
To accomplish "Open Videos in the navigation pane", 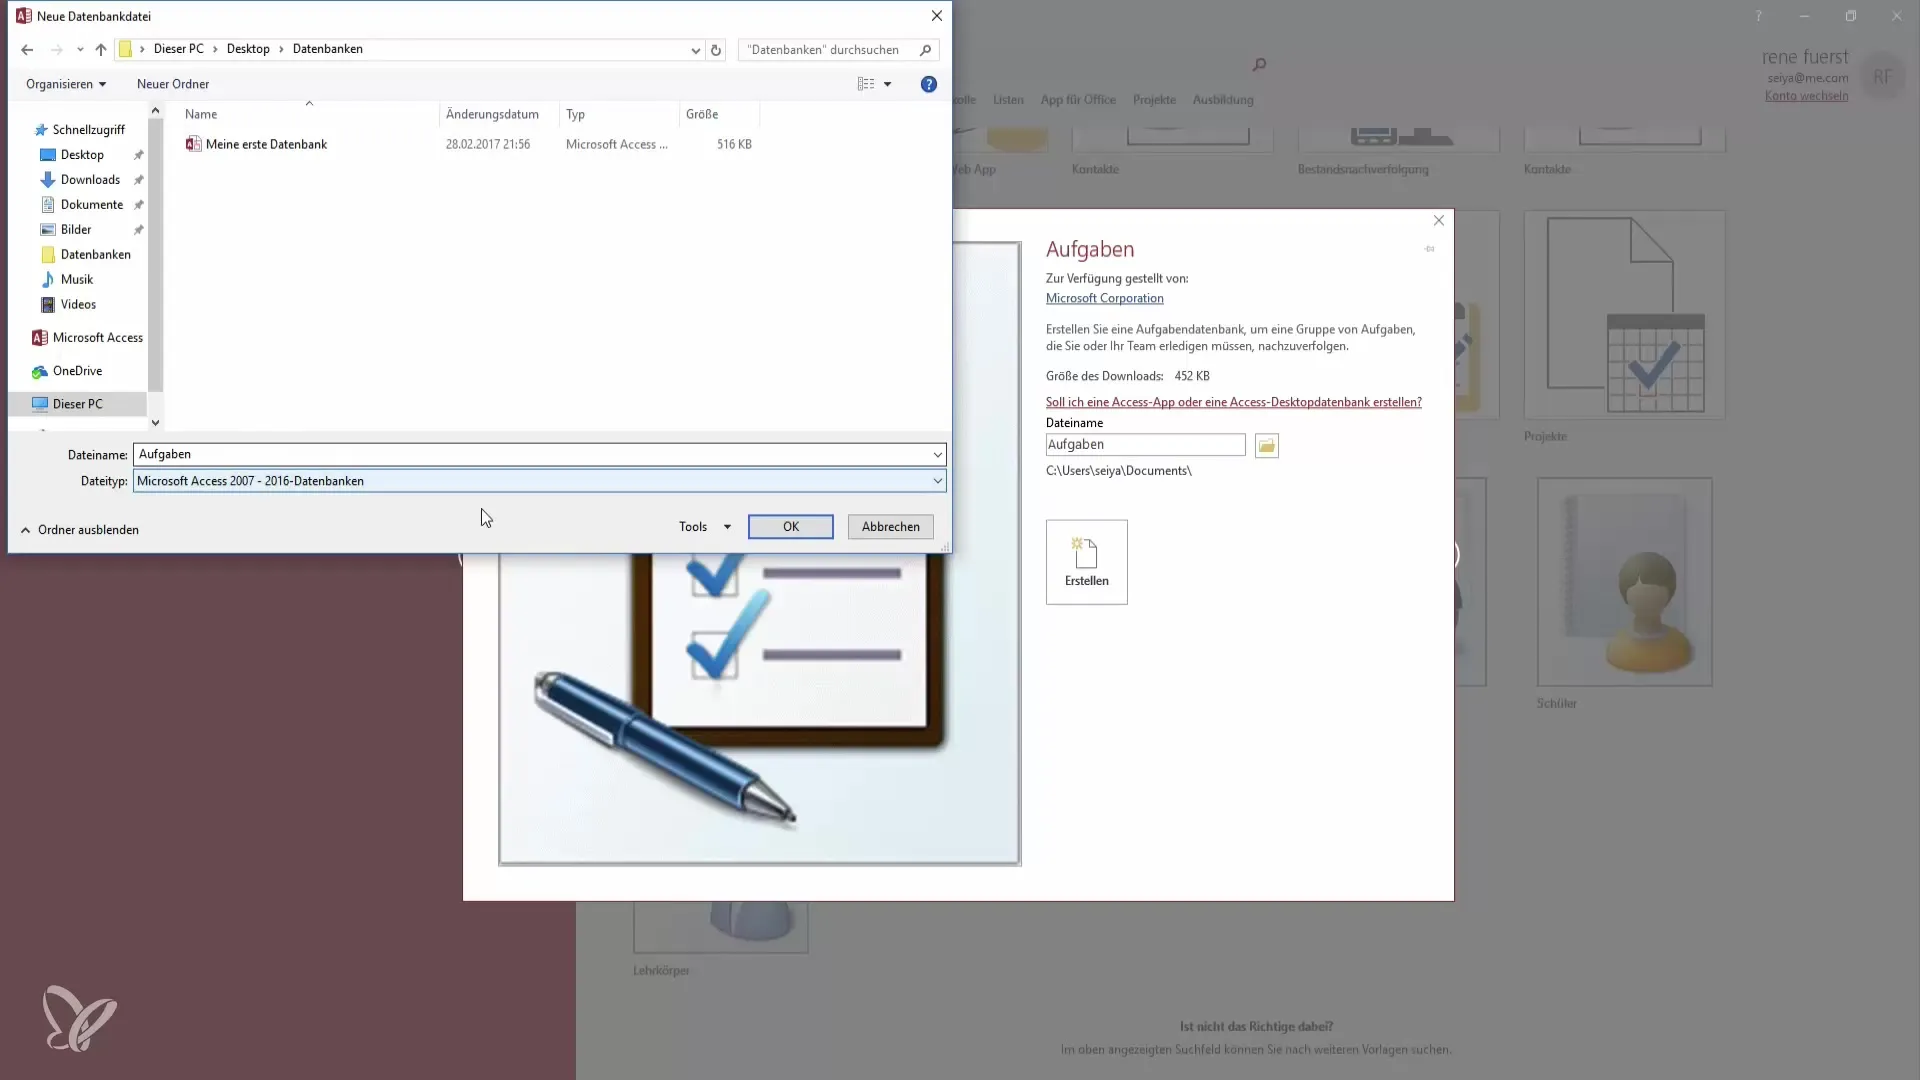I will 78,305.
